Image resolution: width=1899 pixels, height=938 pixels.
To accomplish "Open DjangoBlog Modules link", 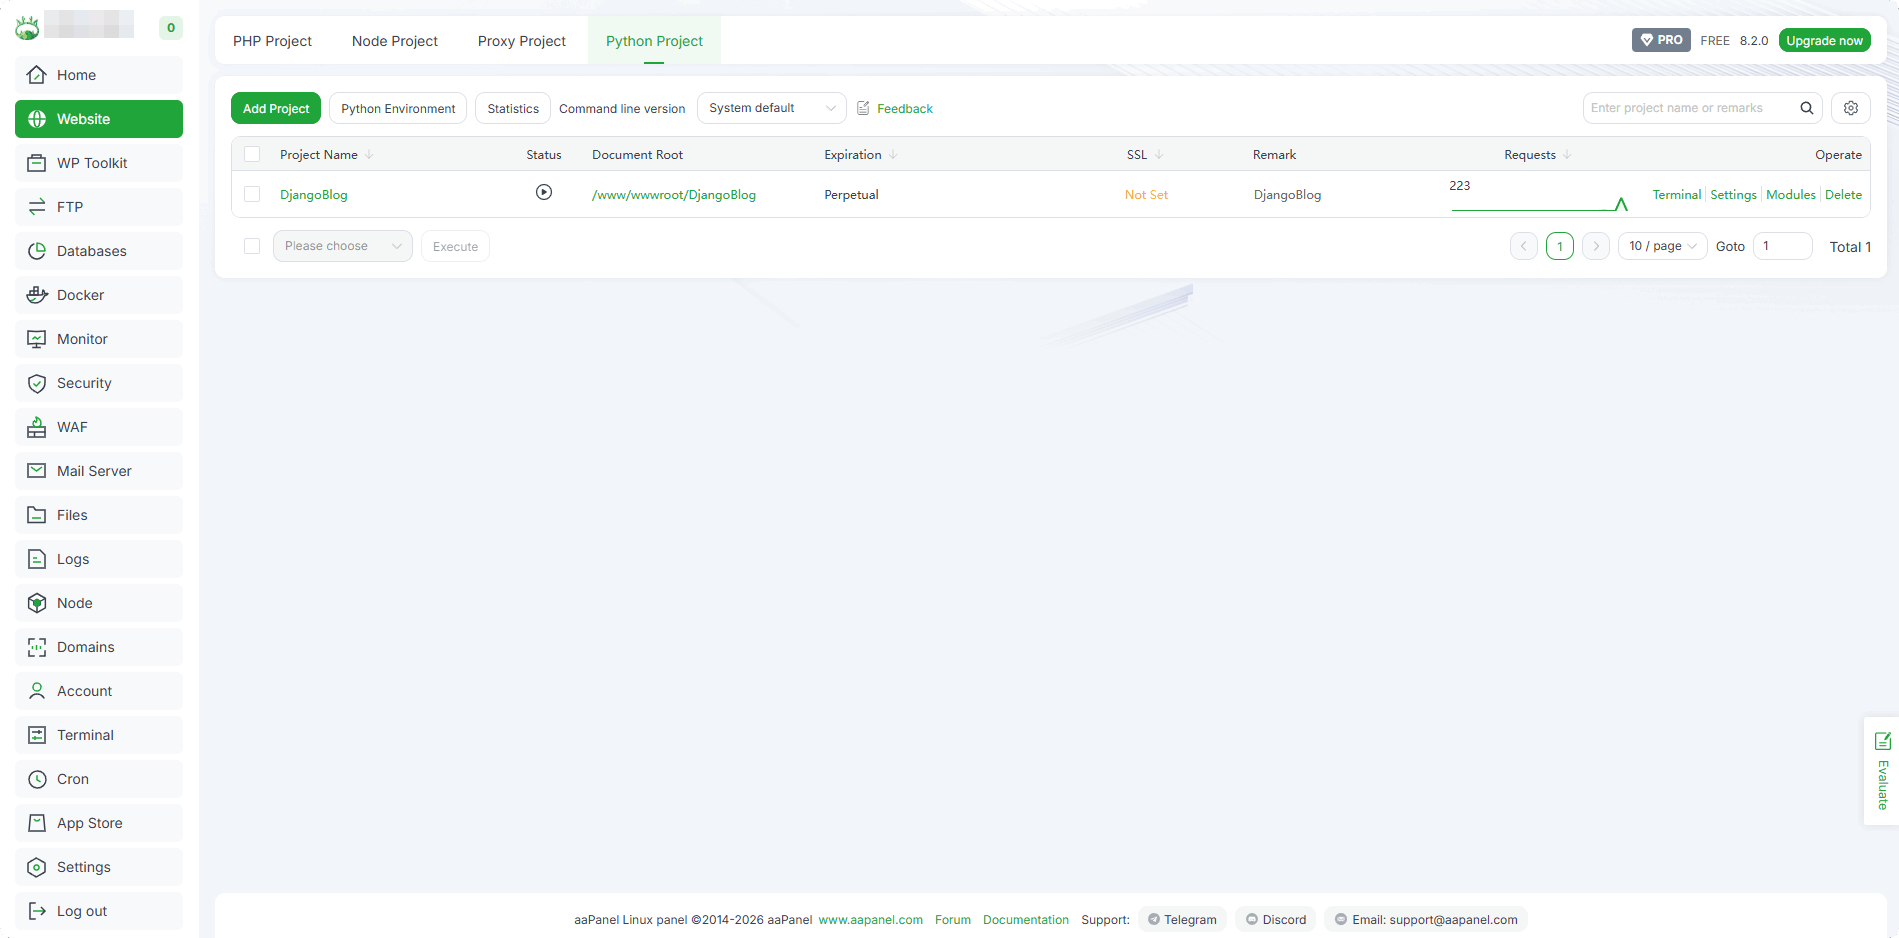I will point(1791,195).
